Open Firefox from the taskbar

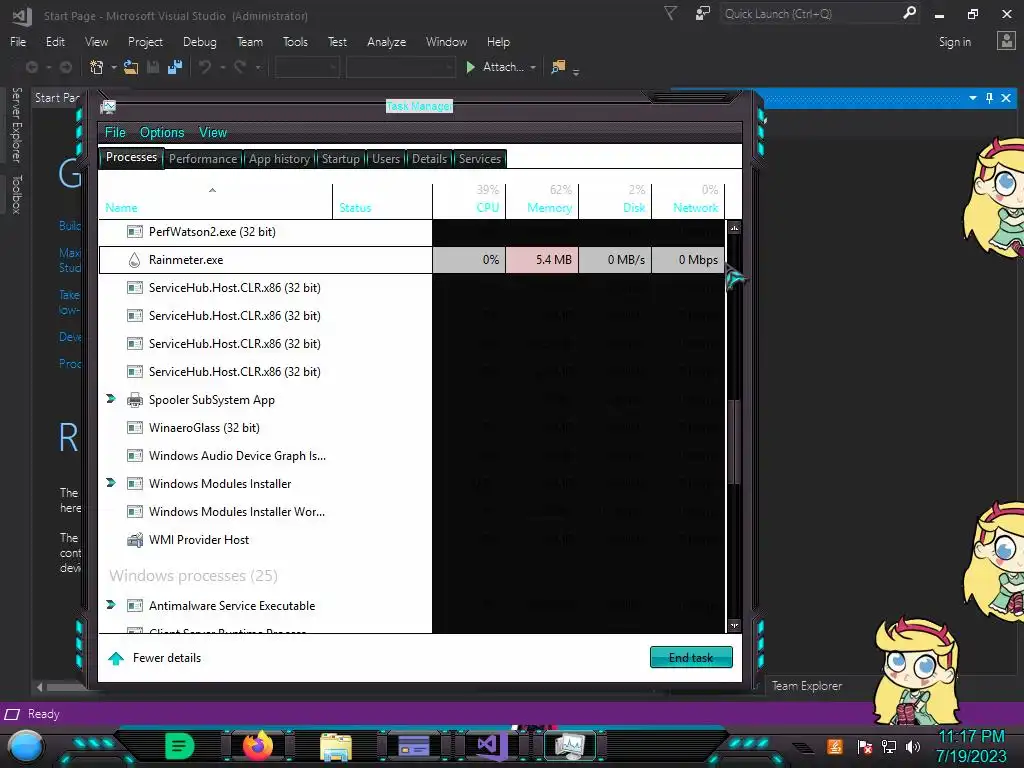[258, 745]
